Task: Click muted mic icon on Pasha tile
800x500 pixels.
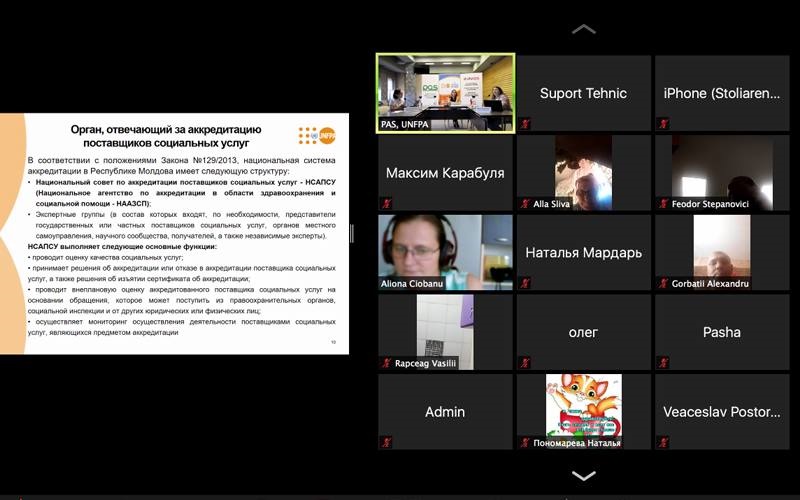Action: (x=663, y=363)
